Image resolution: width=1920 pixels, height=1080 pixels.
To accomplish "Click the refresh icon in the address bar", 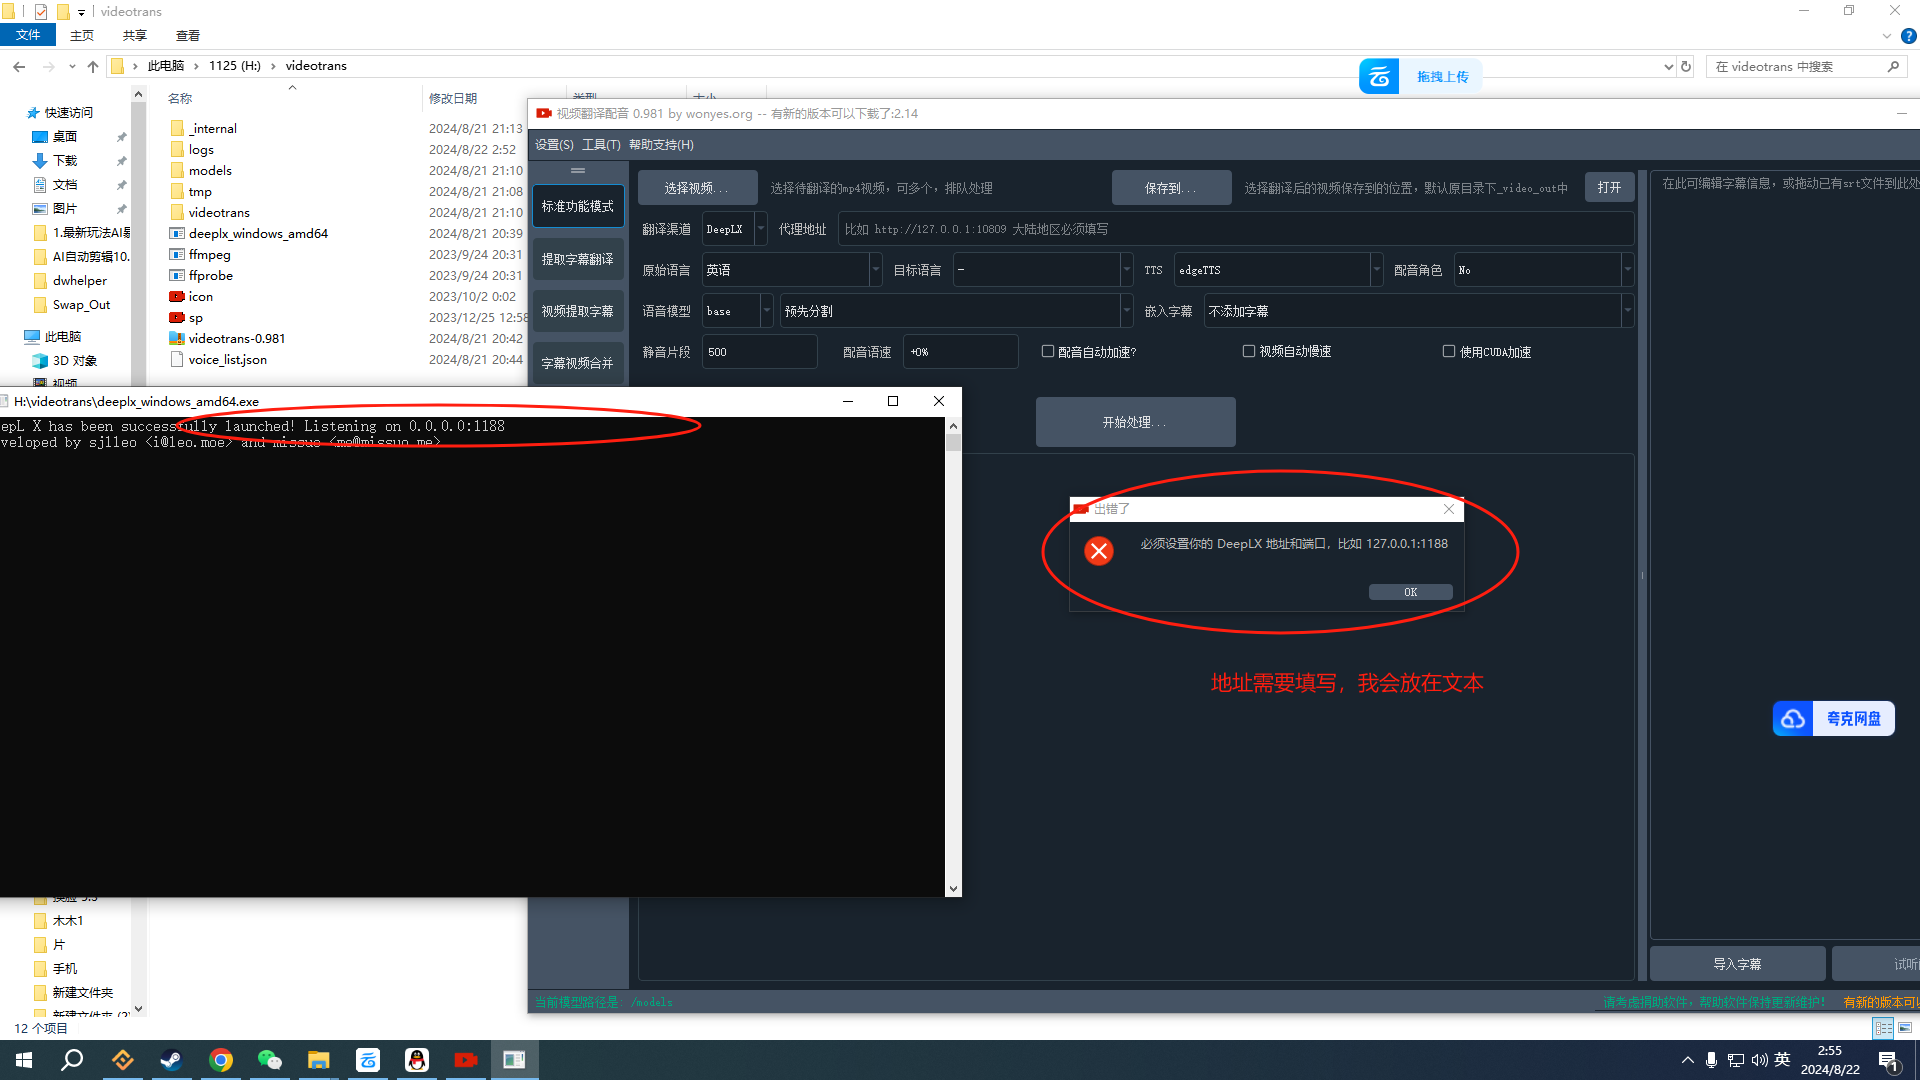I will click(1686, 66).
